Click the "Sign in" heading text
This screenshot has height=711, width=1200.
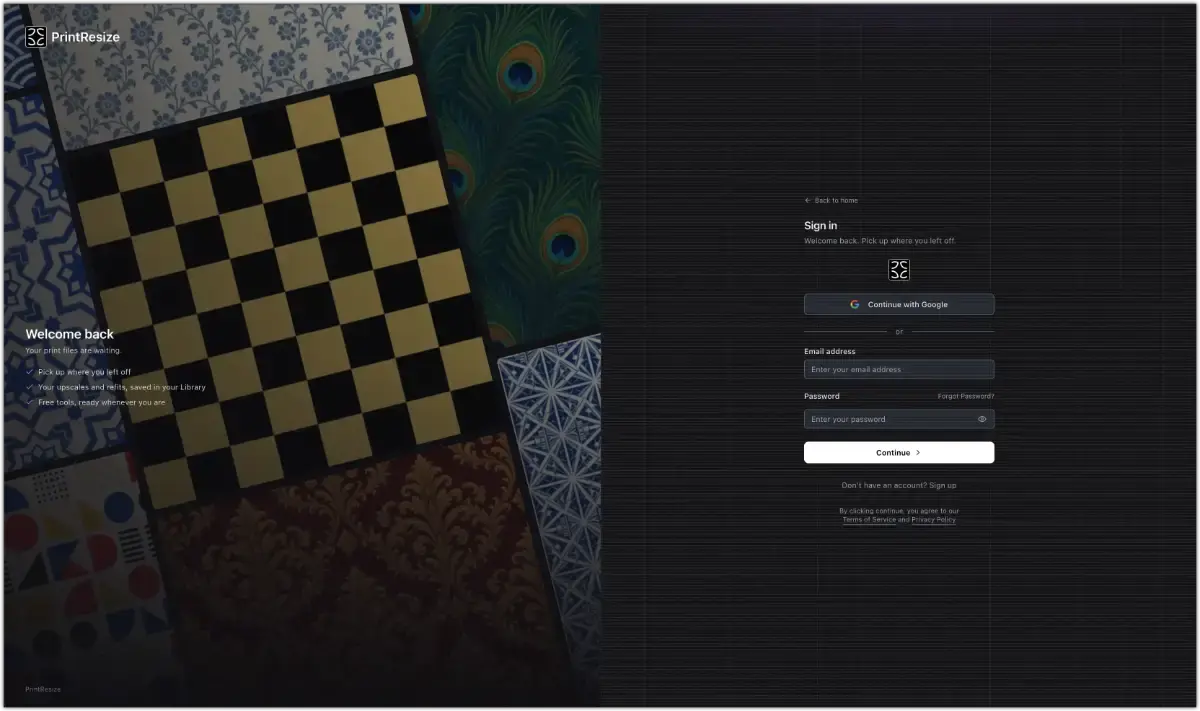click(821, 226)
